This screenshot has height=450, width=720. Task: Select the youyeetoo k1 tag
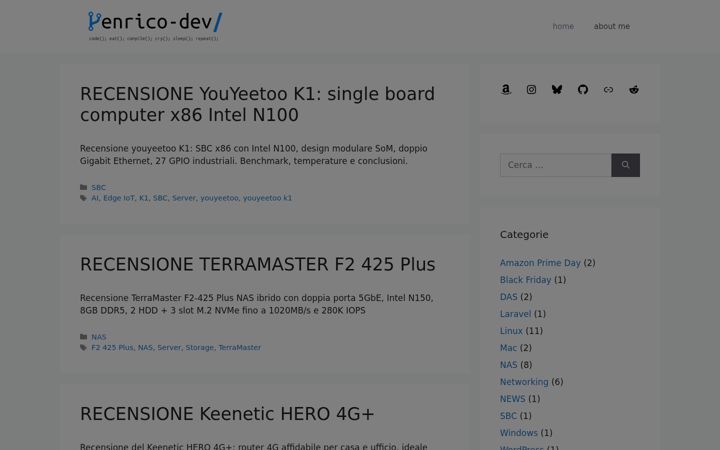point(267,198)
